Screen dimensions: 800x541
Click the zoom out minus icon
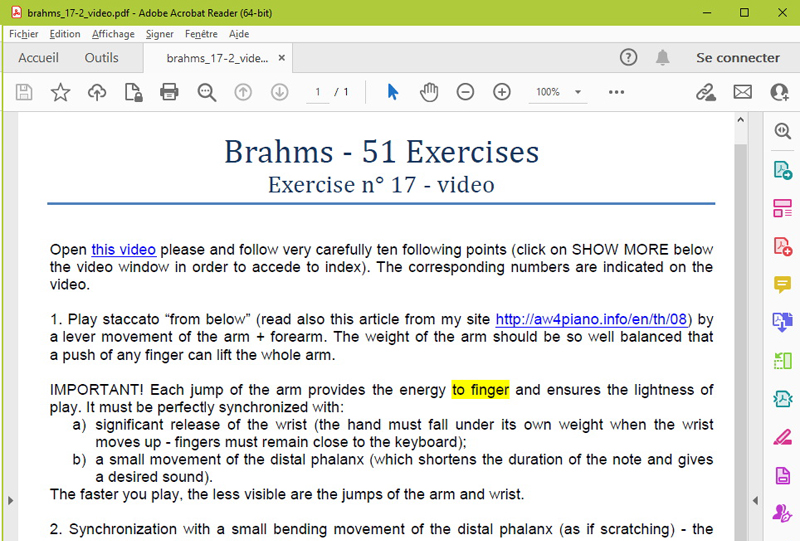465,92
